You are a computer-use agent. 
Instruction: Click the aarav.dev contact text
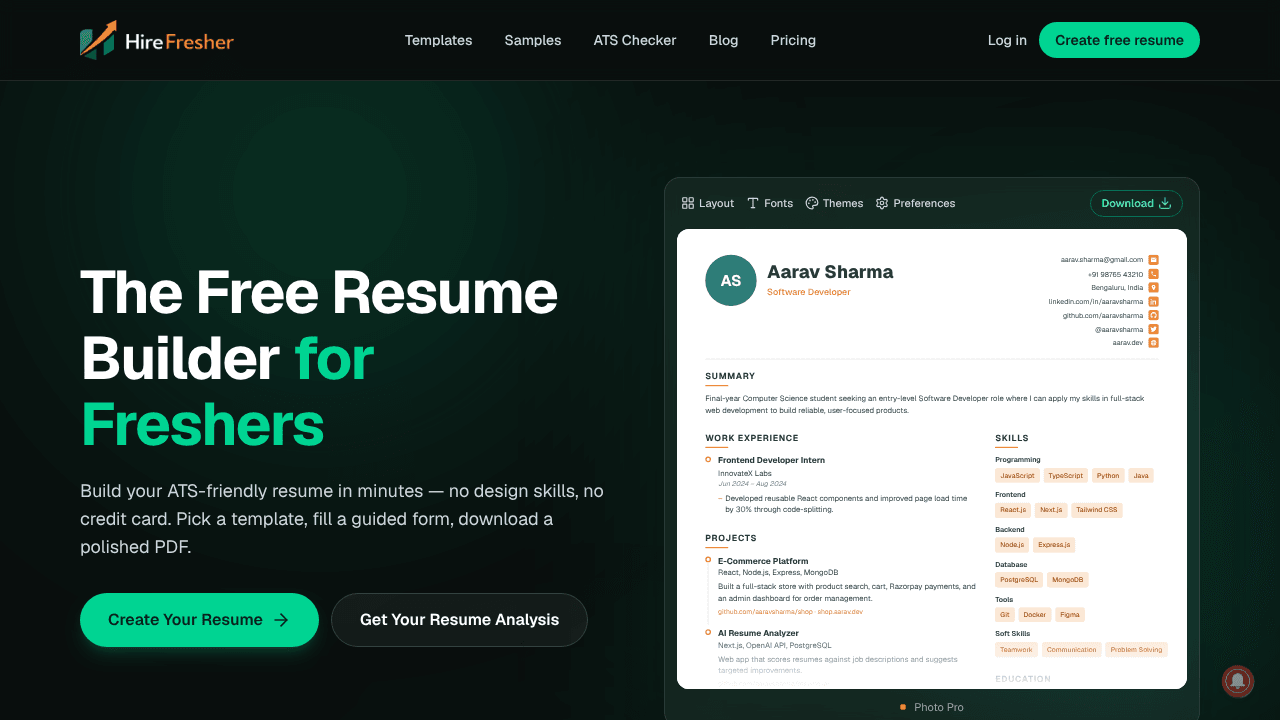pos(1128,342)
